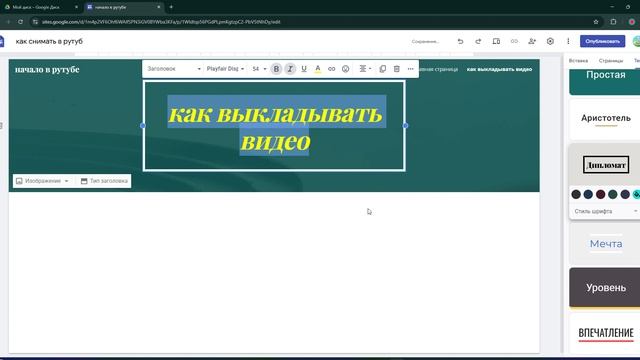Click Тип заголовка button
This screenshot has height=360, width=640.
[104, 181]
